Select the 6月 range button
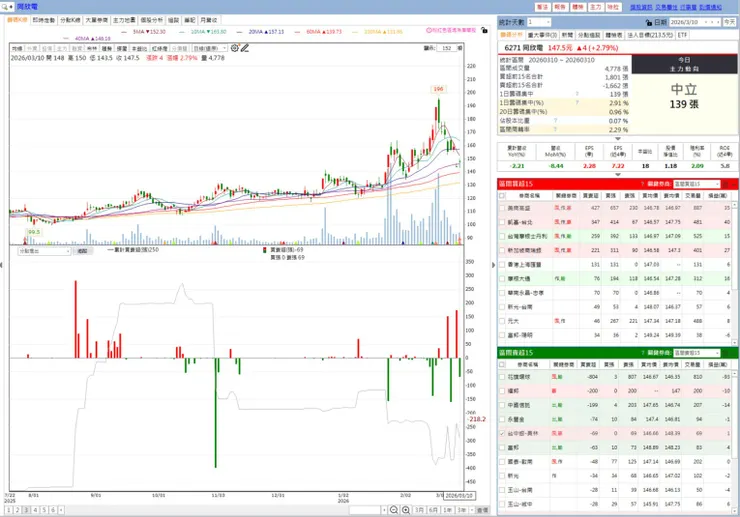Screen dimensions: 740x517 click(433, 510)
